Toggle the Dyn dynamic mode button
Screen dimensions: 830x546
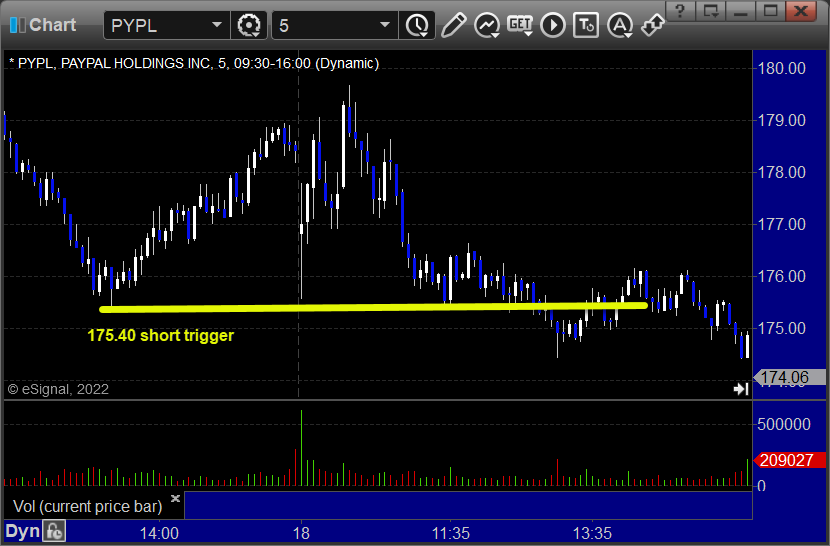tap(23, 531)
